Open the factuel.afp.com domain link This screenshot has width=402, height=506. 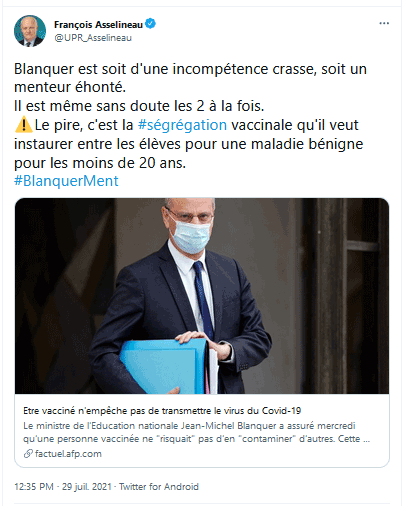pyautogui.click(x=68, y=454)
